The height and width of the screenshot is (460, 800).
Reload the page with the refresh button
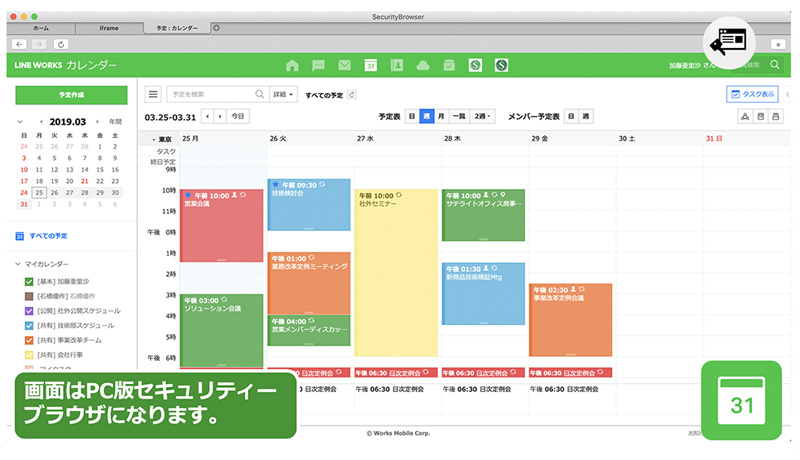point(61,44)
